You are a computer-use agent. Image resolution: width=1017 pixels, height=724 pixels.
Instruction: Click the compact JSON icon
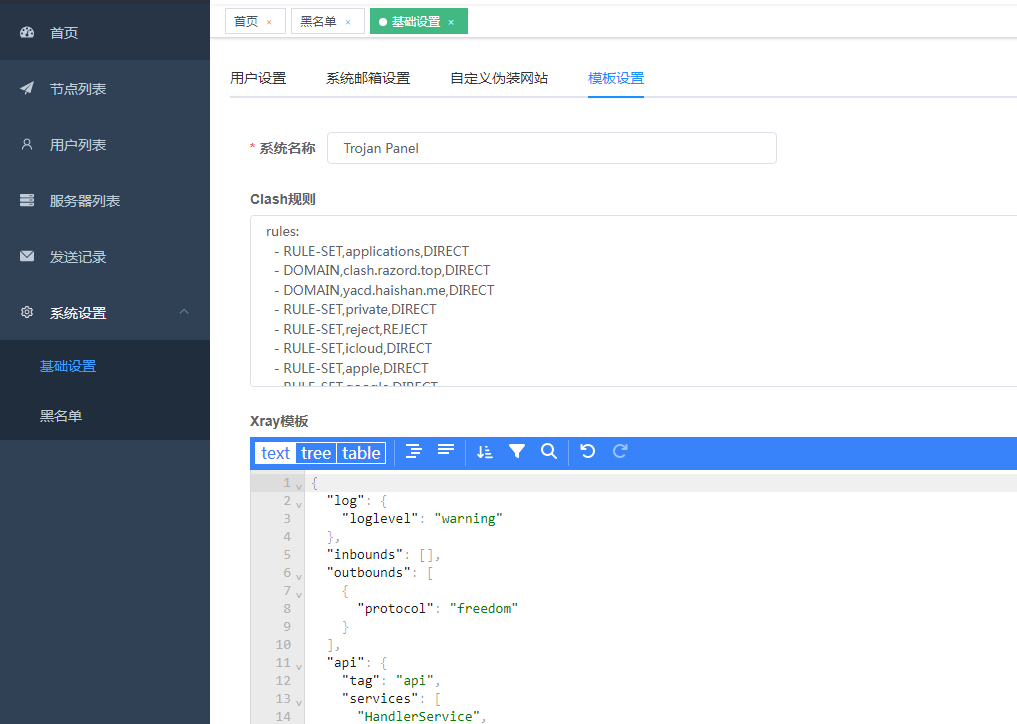pos(446,452)
